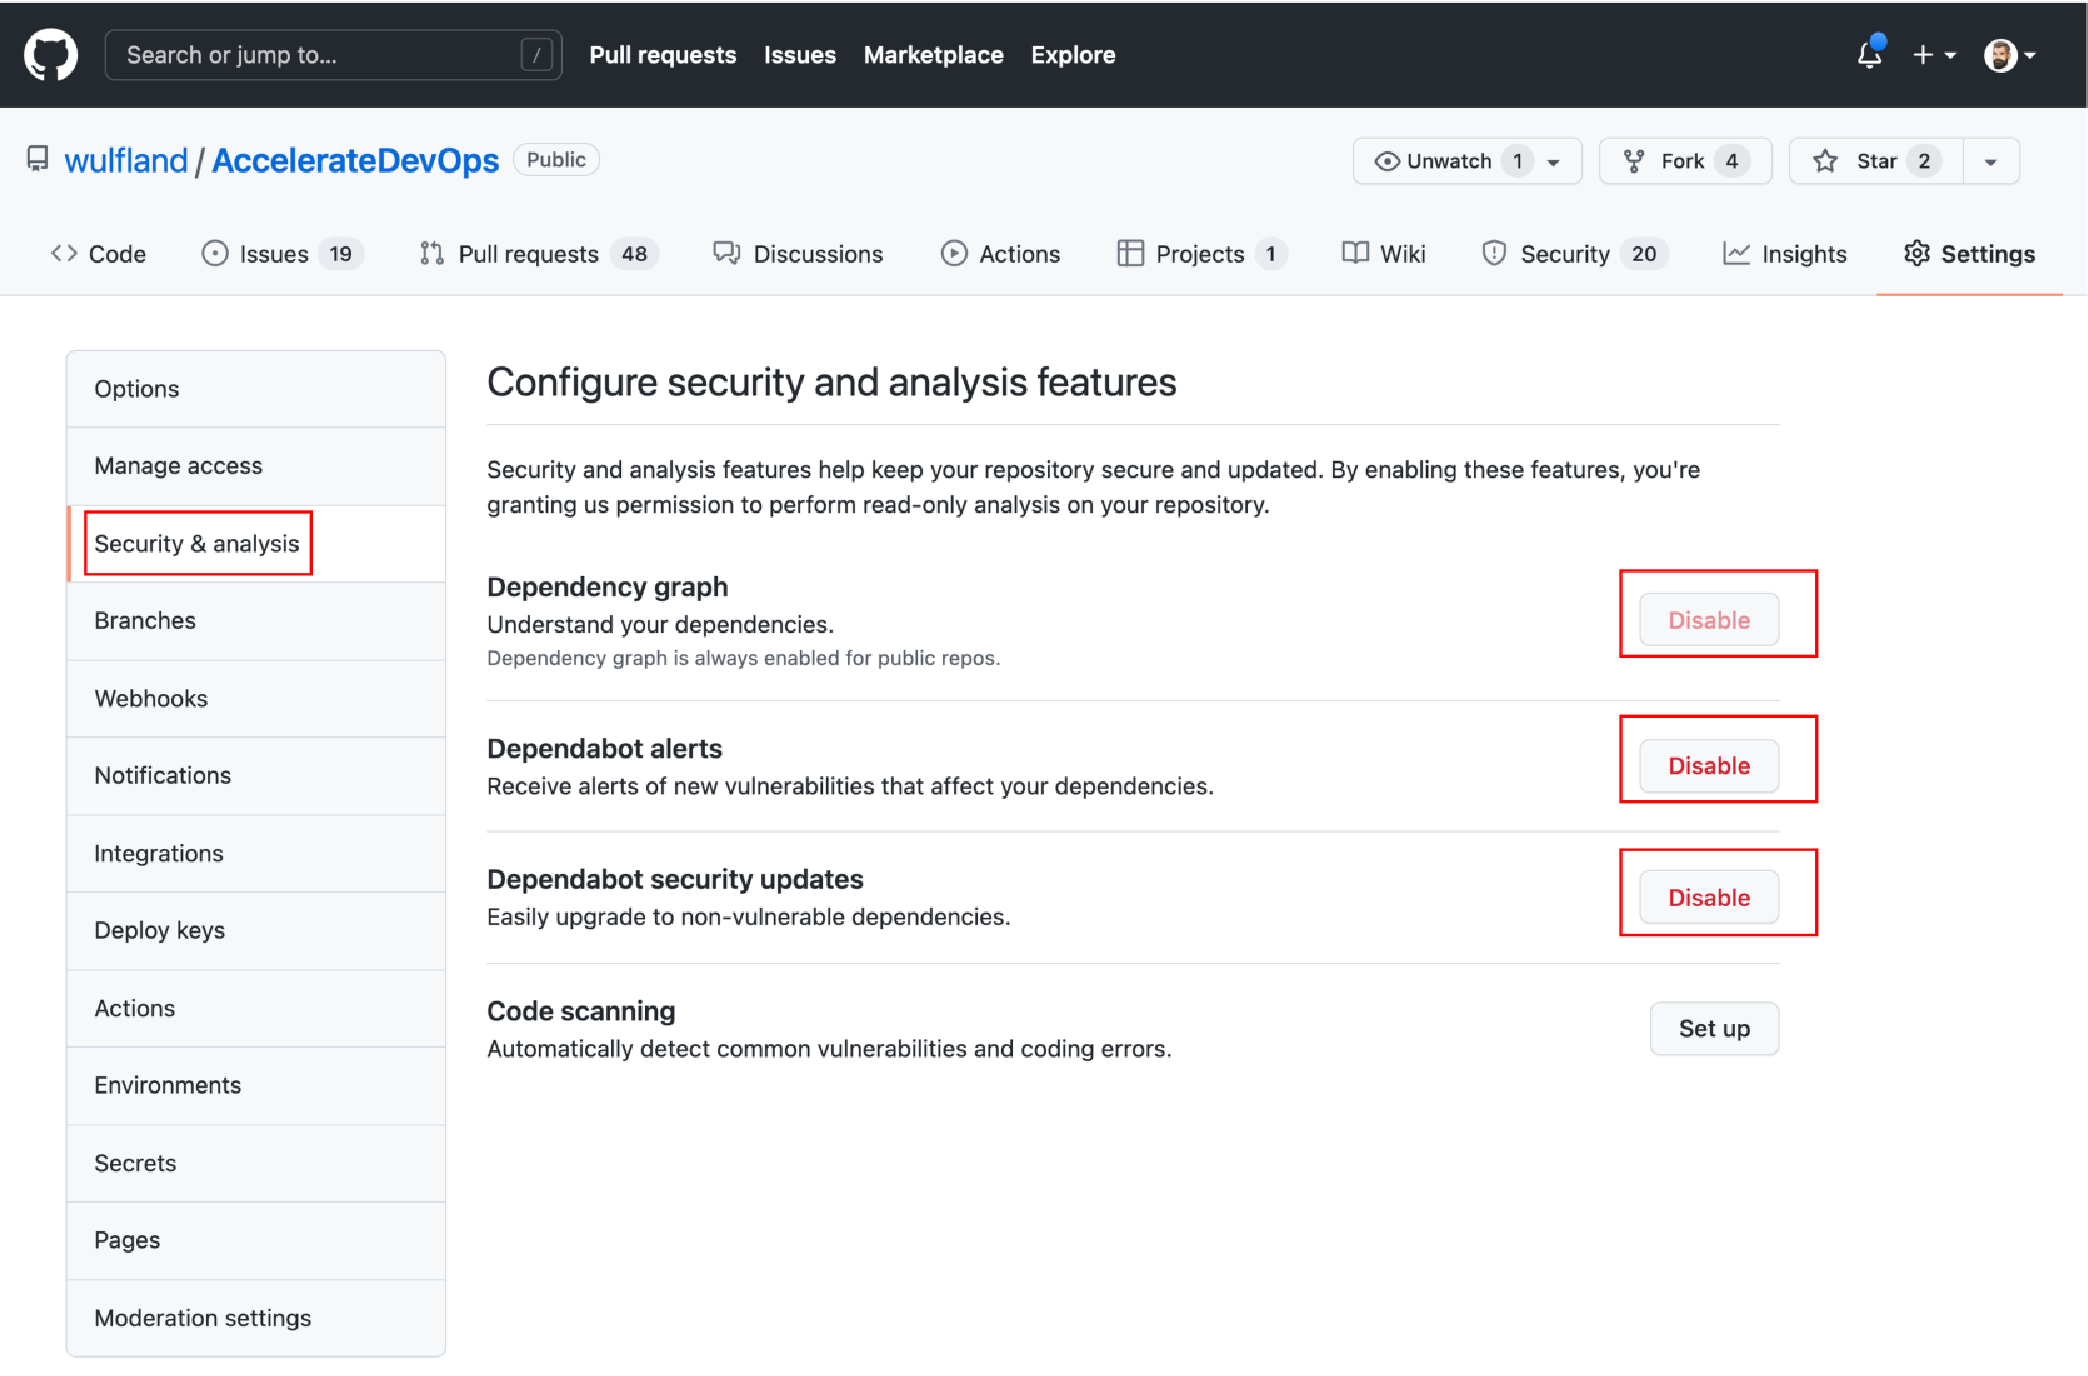The image size is (2088, 1376).
Task: Switch to the Wiki tab
Action: pyautogui.click(x=1384, y=254)
